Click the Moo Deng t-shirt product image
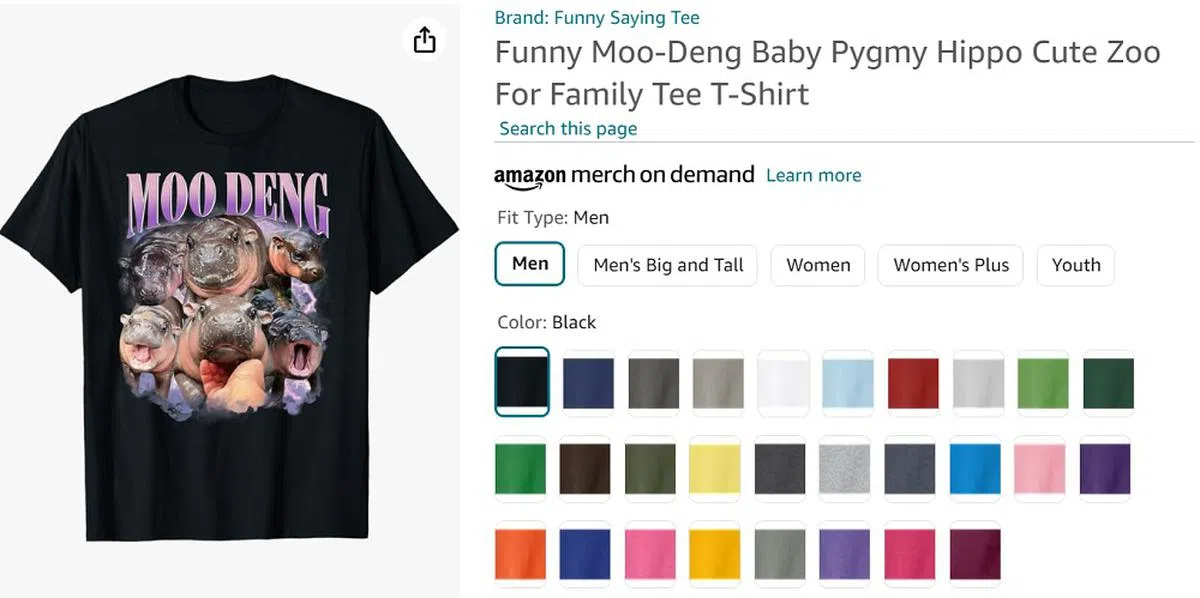The image size is (1200, 598). tap(230, 300)
